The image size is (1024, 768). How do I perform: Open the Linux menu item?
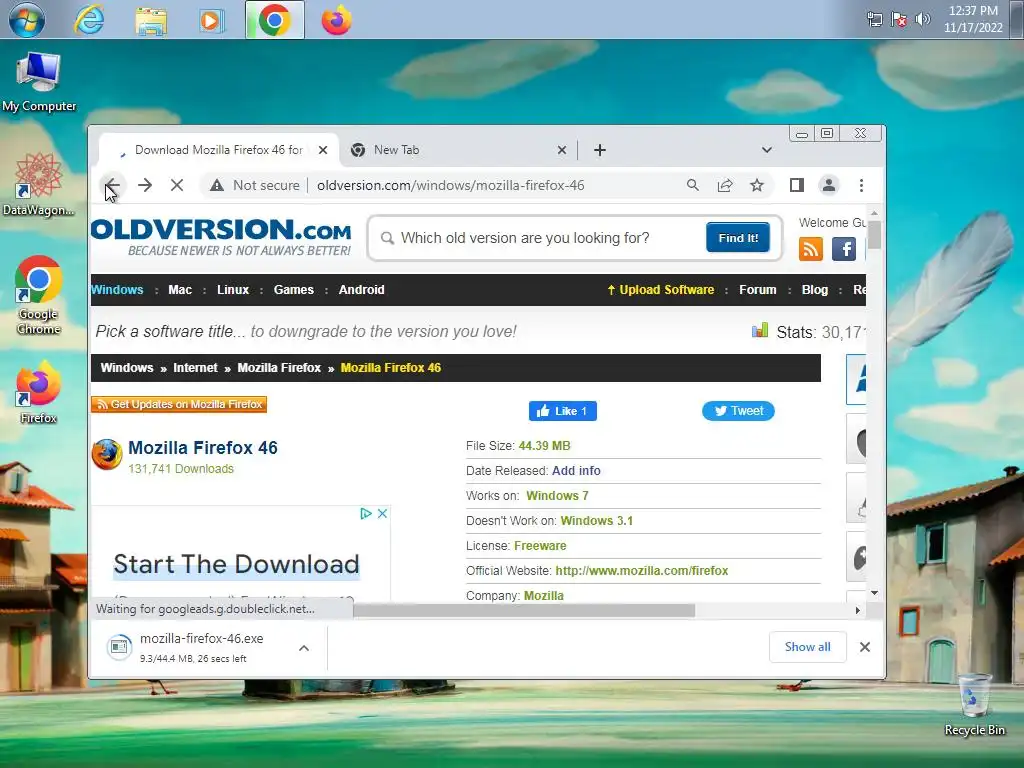(x=233, y=290)
